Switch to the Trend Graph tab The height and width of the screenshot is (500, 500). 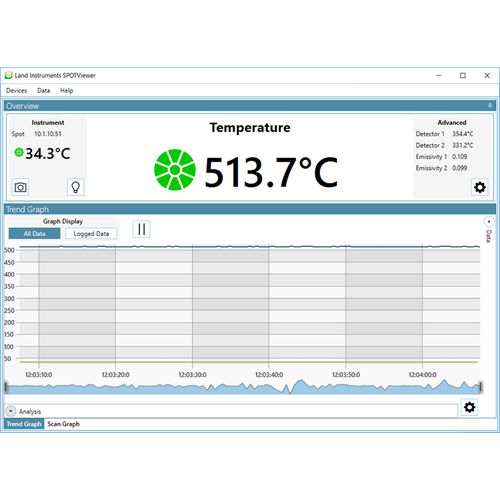click(24, 424)
